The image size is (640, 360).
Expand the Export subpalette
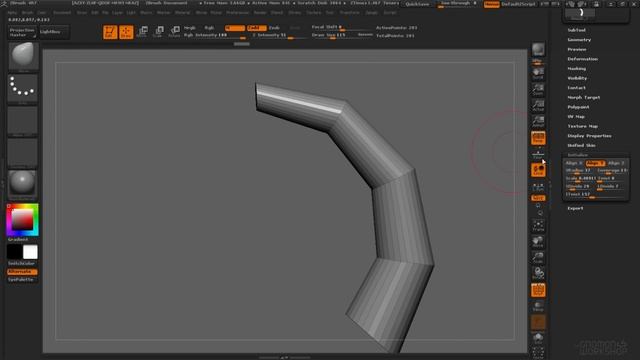tap(575, 208)
